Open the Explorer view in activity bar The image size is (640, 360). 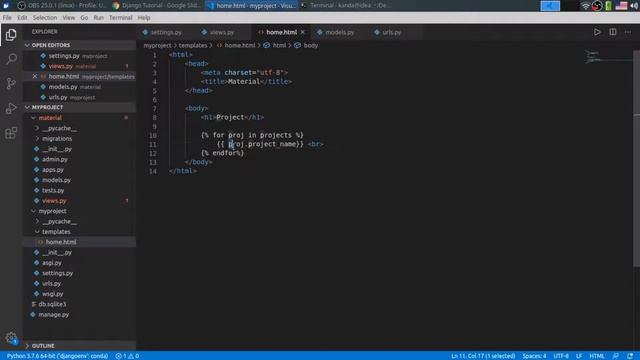(11, 35)
